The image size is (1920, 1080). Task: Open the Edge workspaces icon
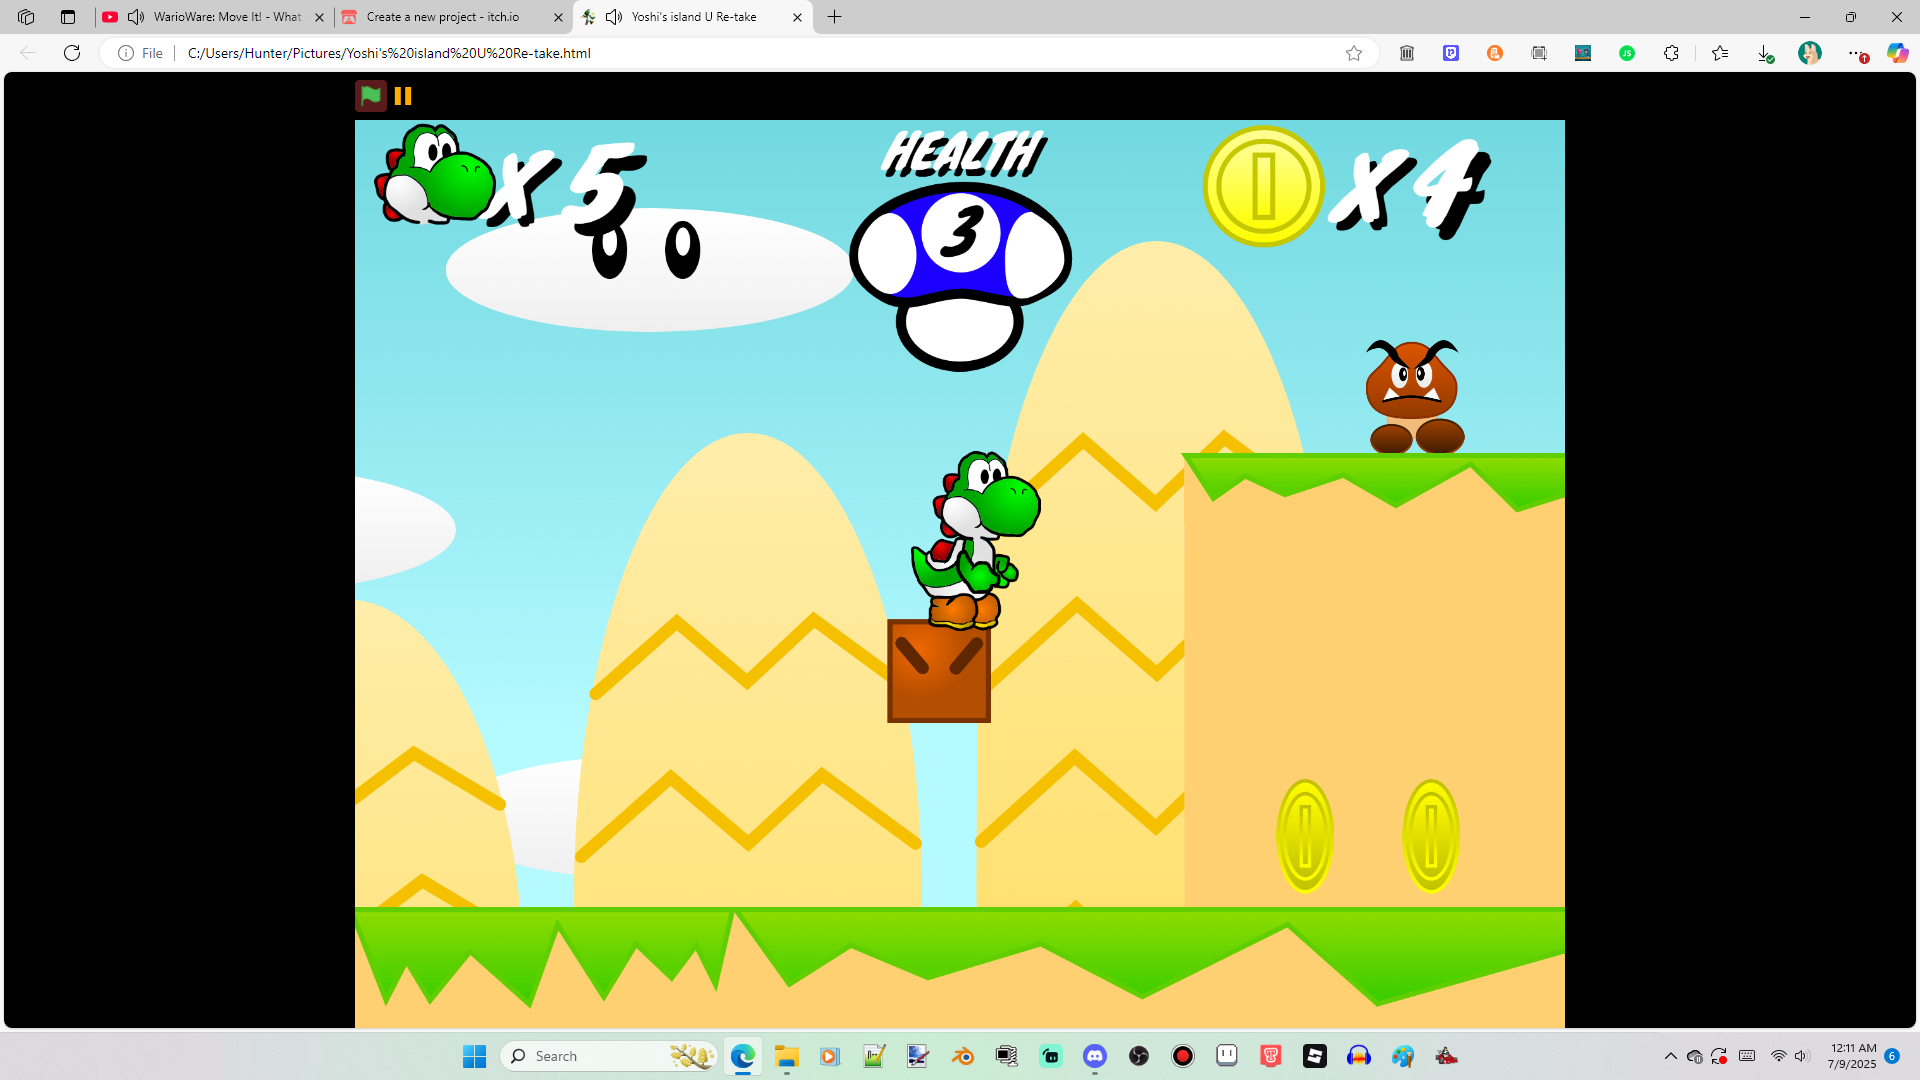point(26,17)
